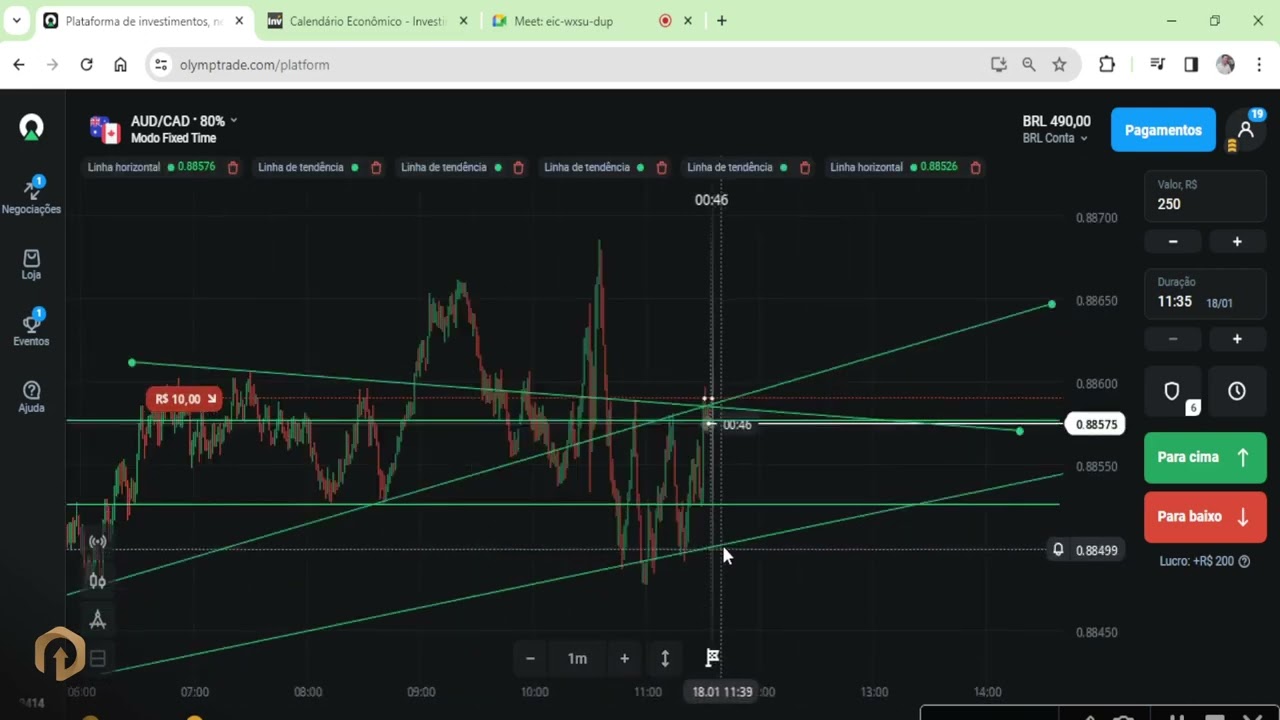Open the Eventos trophy section
The image size is (1280, 720).
31,329
